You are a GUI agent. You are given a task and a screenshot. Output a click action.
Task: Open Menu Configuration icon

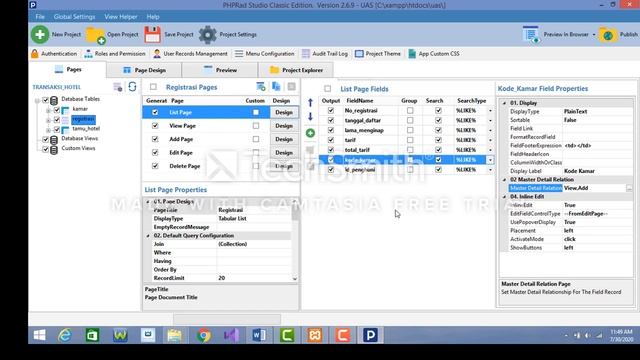(239, 53)
